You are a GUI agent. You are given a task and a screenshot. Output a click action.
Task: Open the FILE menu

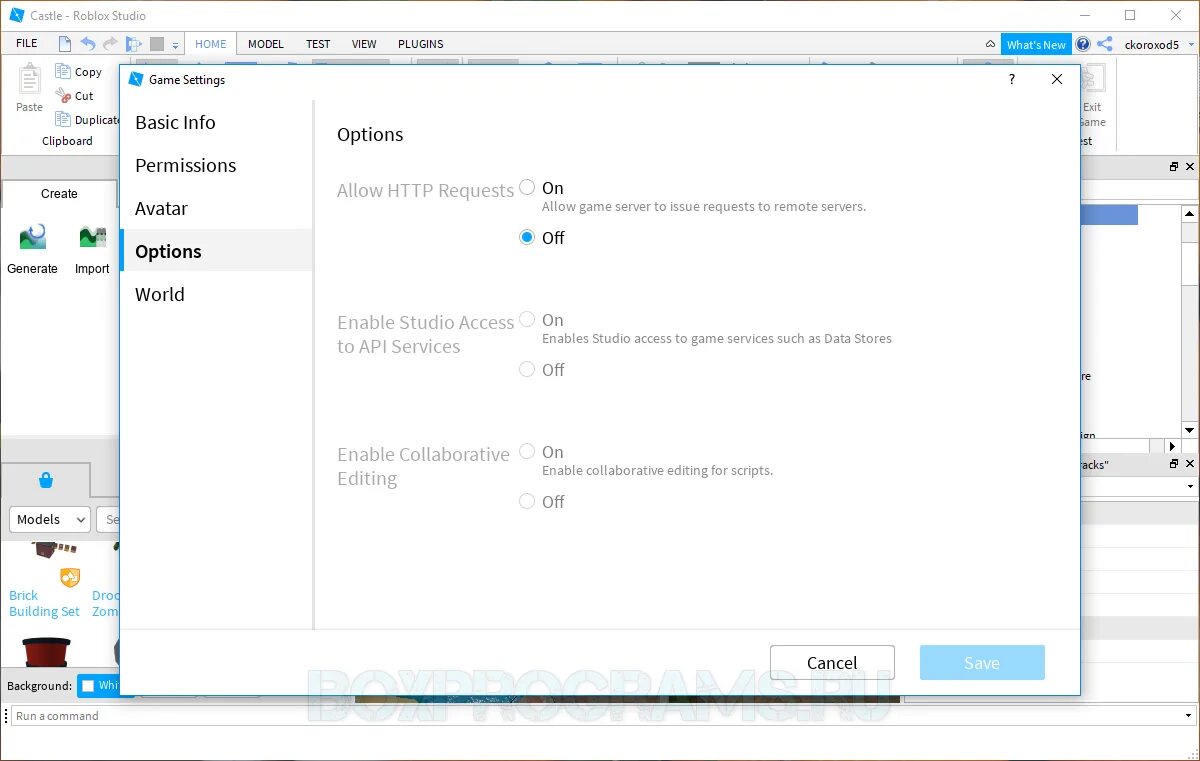27,44
